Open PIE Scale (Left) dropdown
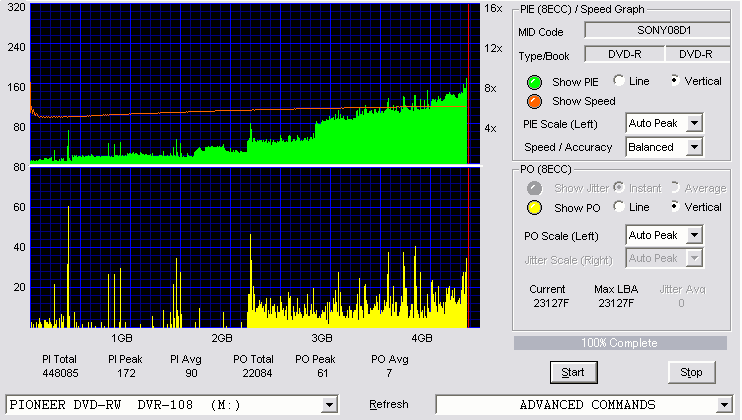The image size is (742, 420). coord(694,123)
